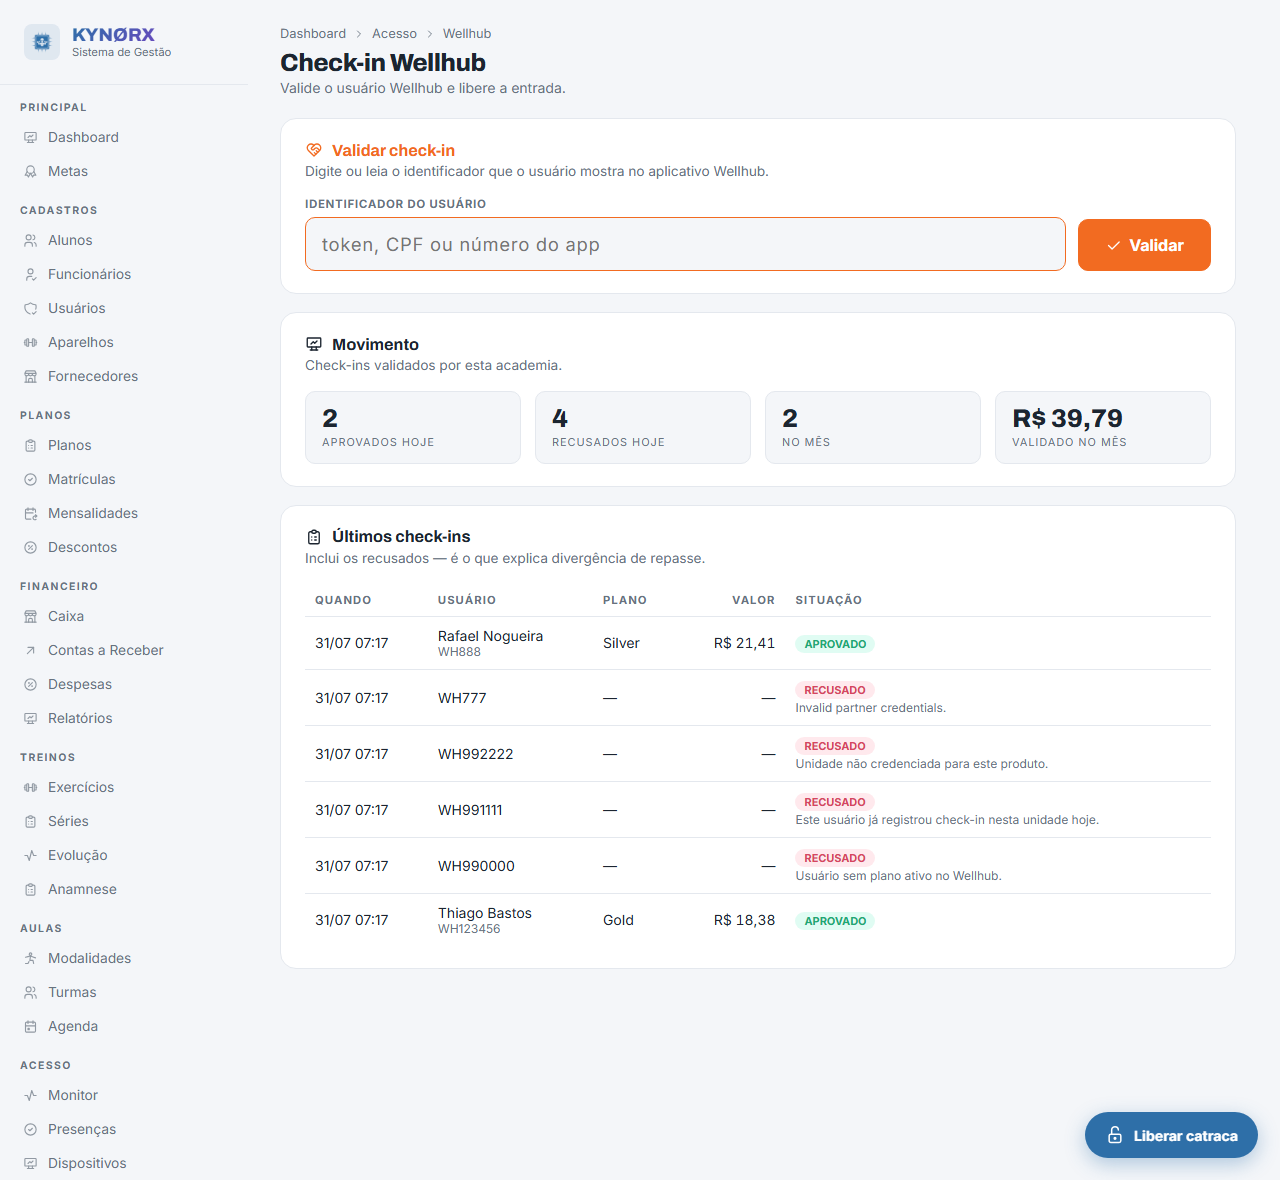Click the R$ 21,41 value cell

click(x=744, y=643)
